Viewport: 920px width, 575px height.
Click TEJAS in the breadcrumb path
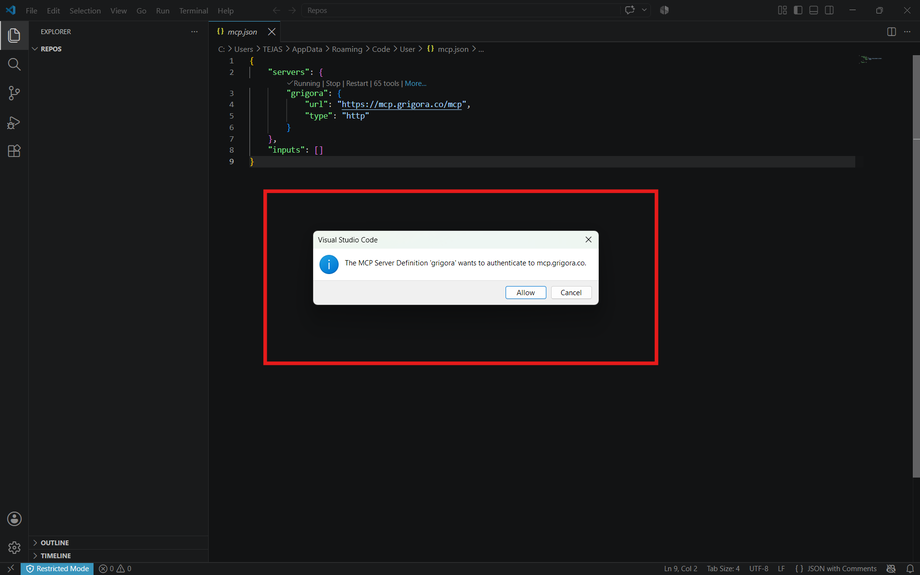272,49
